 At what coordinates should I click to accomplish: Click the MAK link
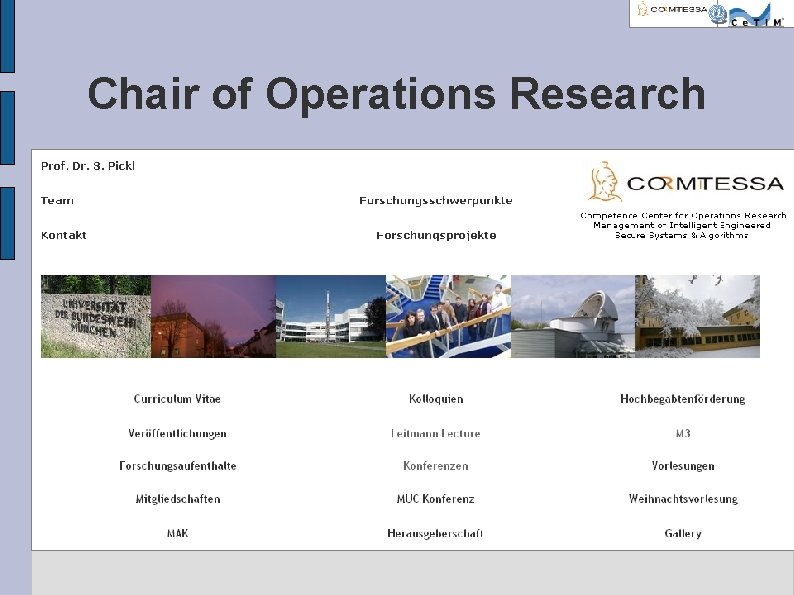pyautogui.click(x=177, y=533)
